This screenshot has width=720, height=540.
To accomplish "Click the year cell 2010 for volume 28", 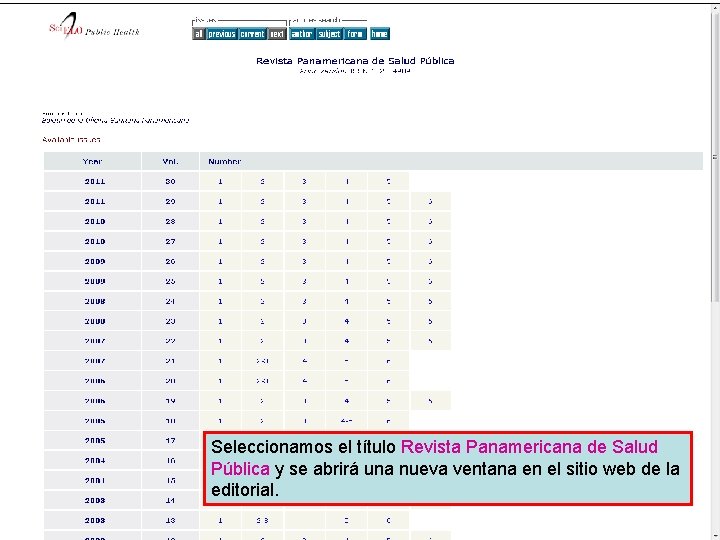I will tap(95, 221).
